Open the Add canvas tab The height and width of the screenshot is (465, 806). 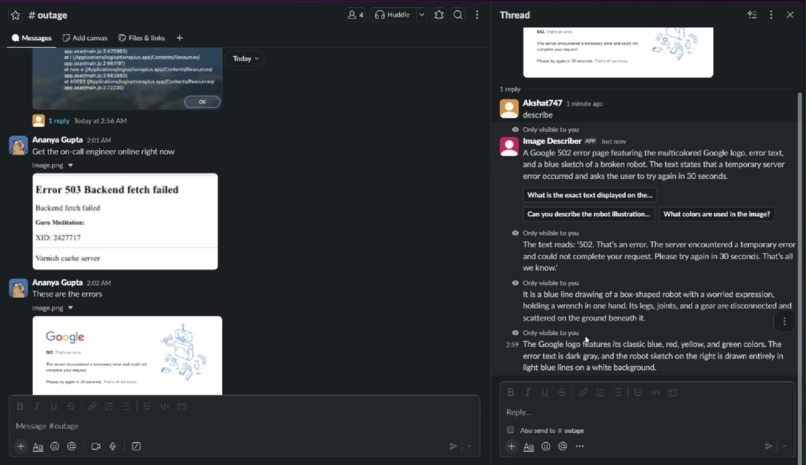(85, 38)
